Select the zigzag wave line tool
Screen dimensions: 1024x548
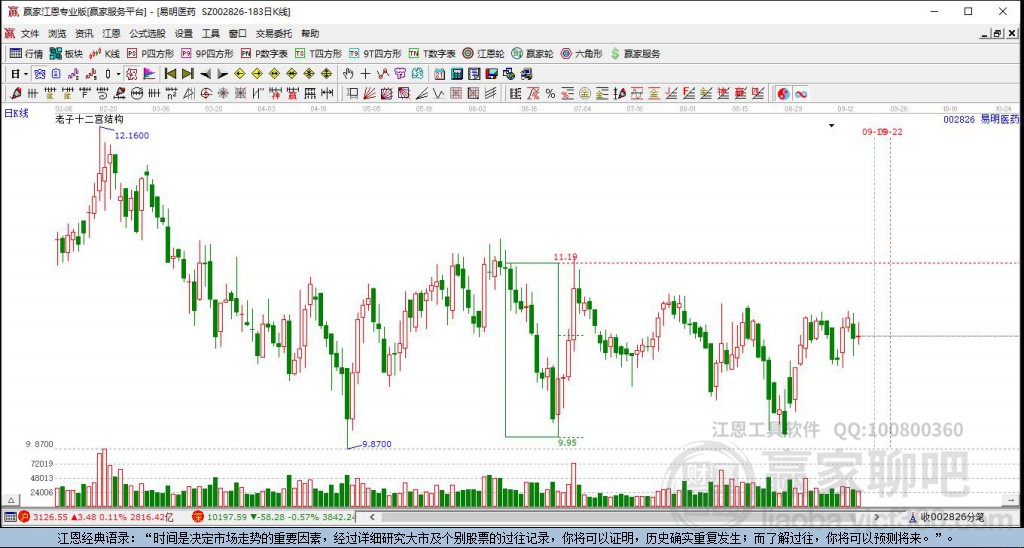tap(438, 93)
